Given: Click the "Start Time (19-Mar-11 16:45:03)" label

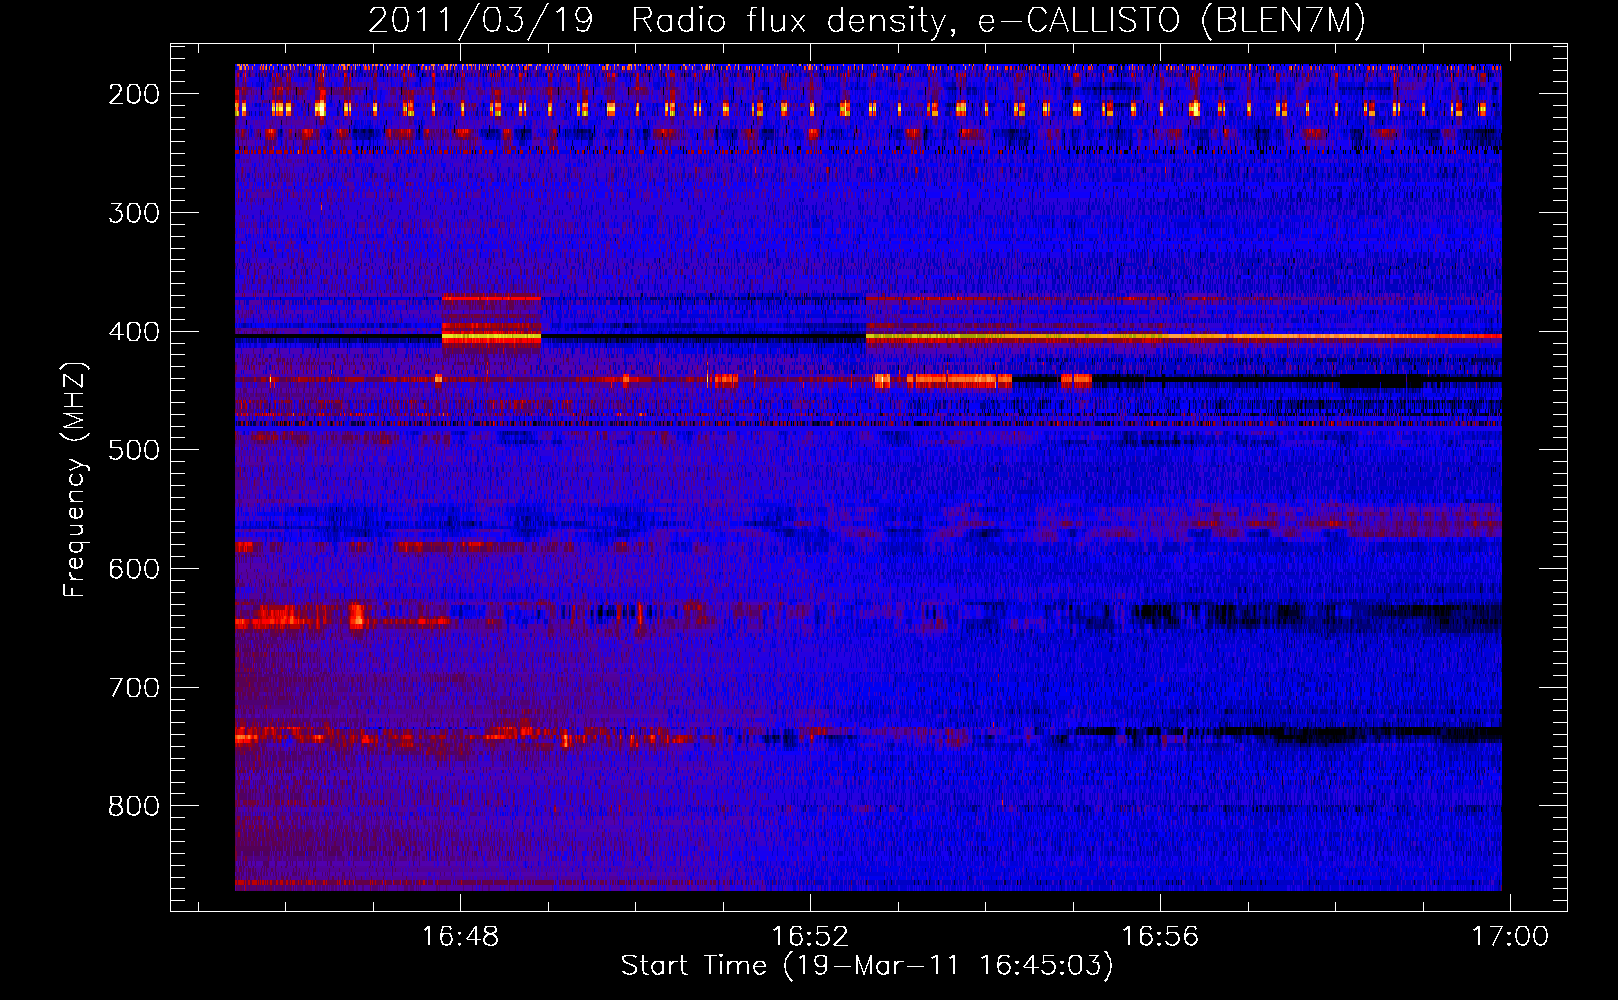Looking at the screenshot, I should 867,966.
